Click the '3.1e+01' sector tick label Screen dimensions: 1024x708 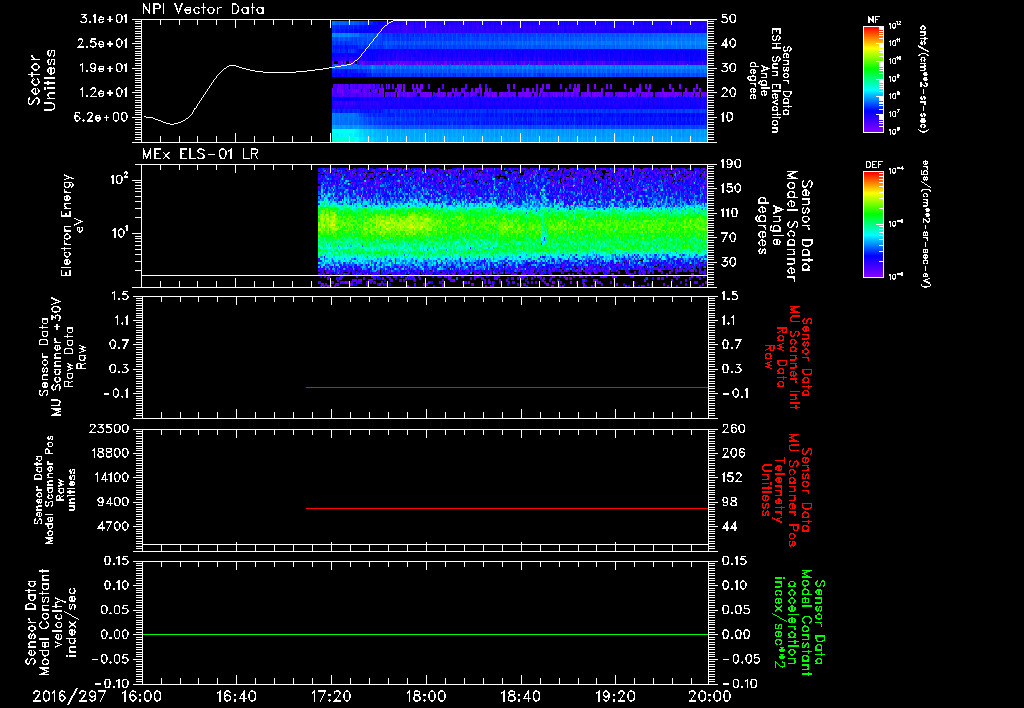pos(104,19)
